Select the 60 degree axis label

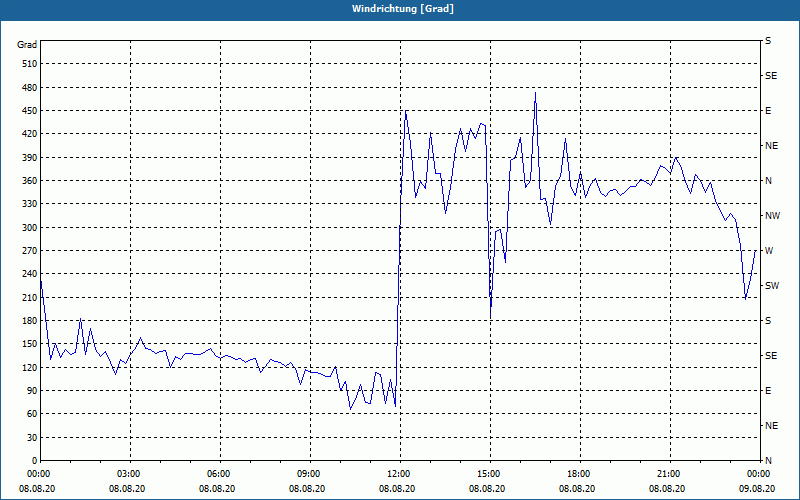(32, 414)
